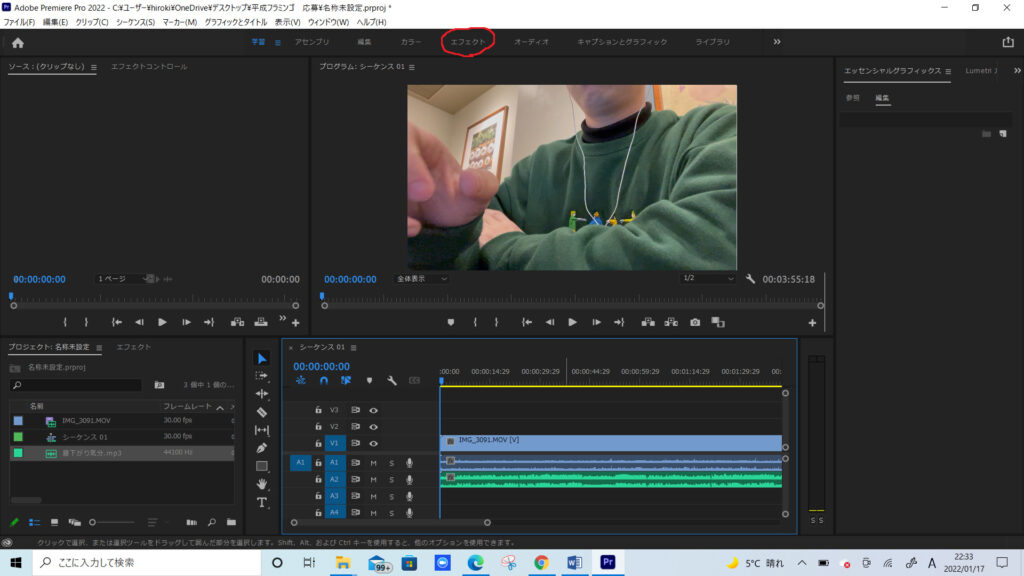Toggle the timeline snap magnet icon

(x=323, y=381)
